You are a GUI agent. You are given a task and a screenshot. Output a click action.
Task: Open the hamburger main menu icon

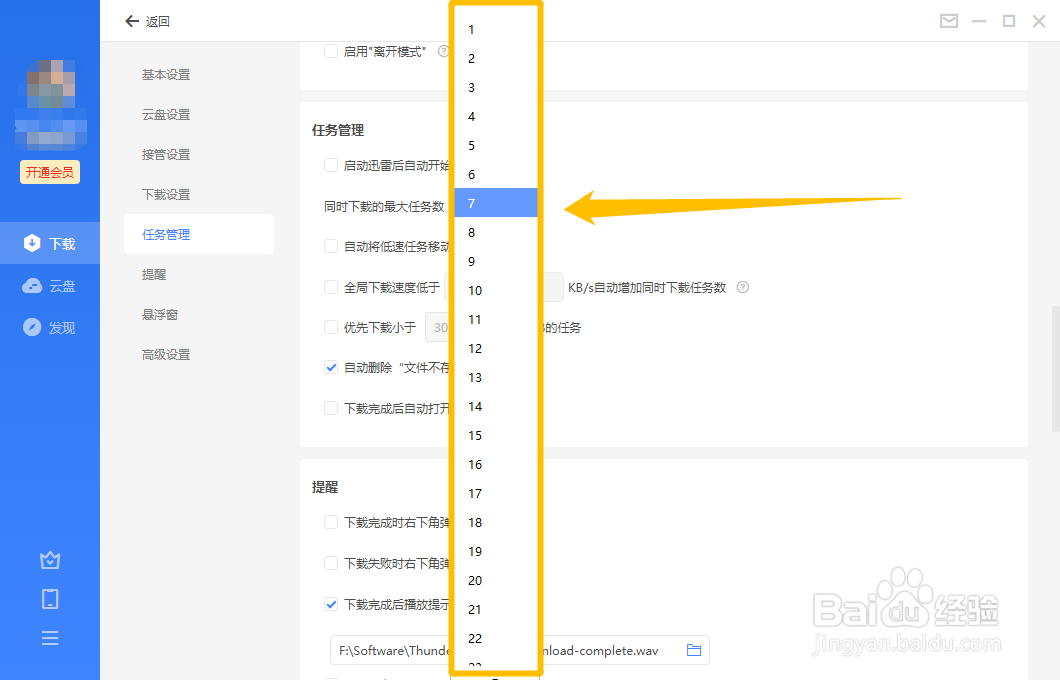click(50, 638)
